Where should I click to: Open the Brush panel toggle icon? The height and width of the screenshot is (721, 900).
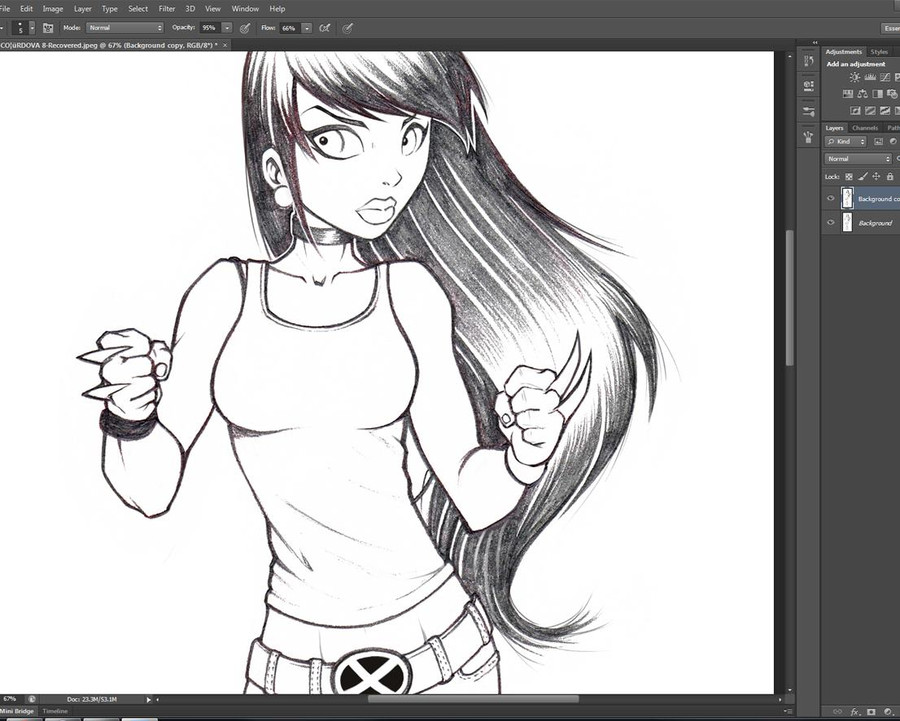point(48,28)
